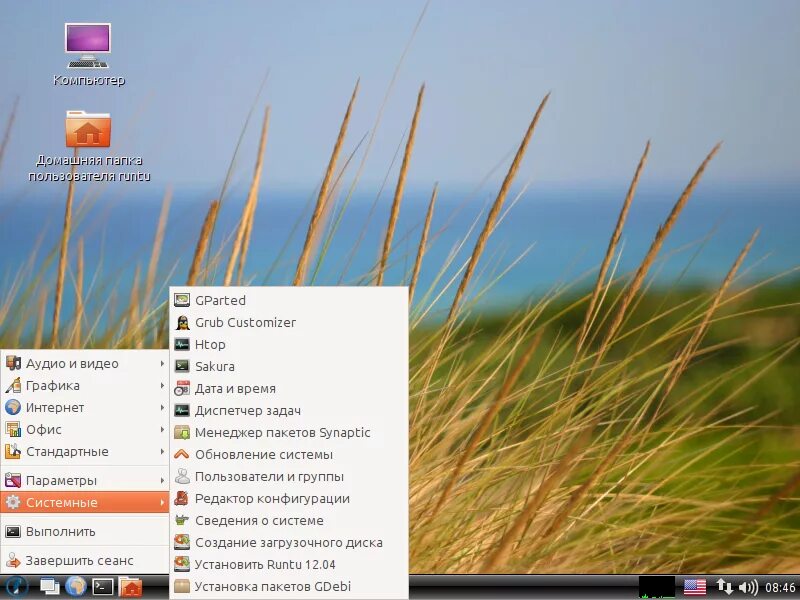
Task: Open the home folder icon on the panel
Action: (131, 587)
